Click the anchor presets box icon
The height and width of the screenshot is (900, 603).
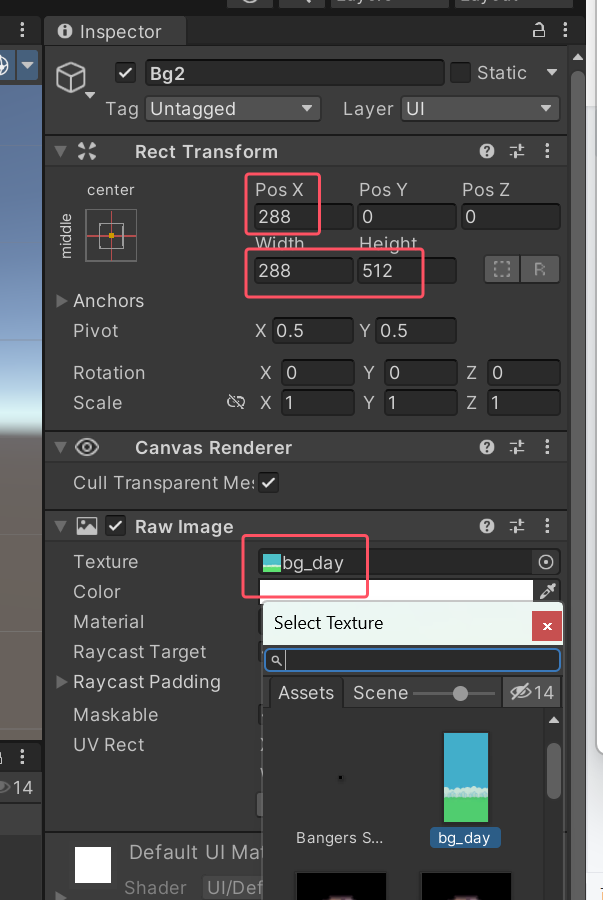pyautogui.click(x=111, y=235)
